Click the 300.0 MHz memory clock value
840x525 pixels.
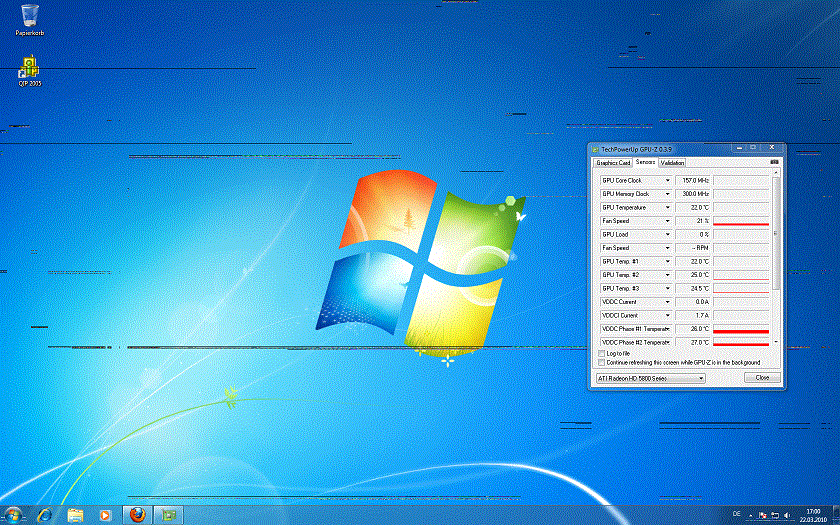point(693,194)
